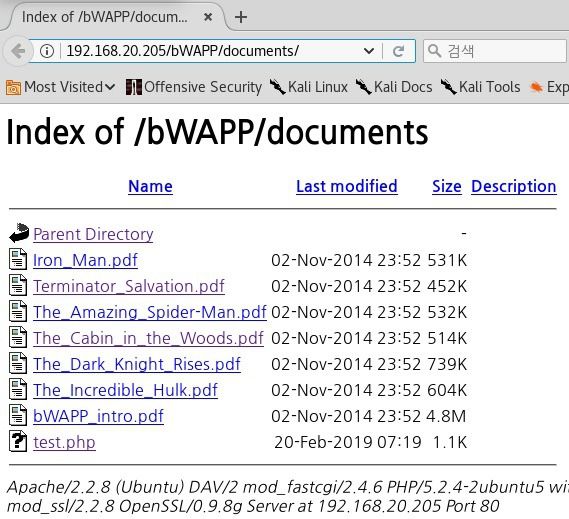Viewport: 569px width, 519px height.
Task: Open Iron_Man.pdf
Action: click(x=85, y=260)
